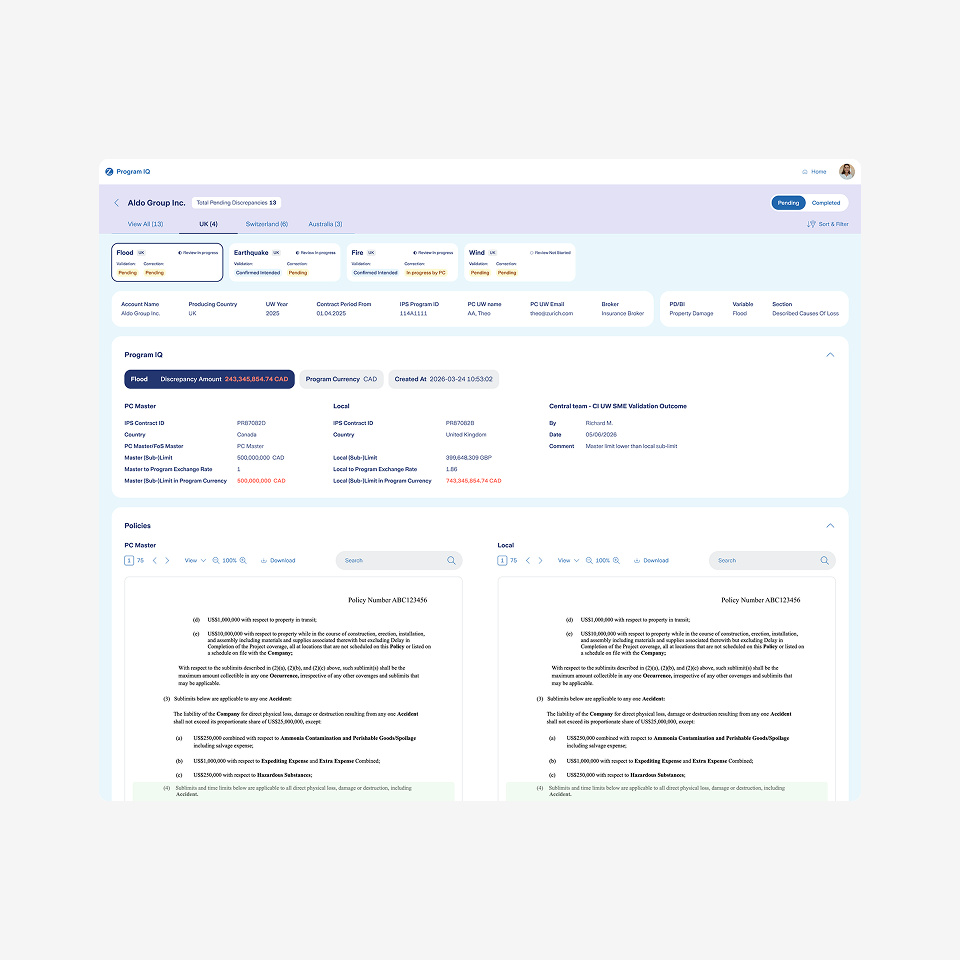Zoom in the Local document
Viewport: 960px width, 960px height.
(617, 560)
